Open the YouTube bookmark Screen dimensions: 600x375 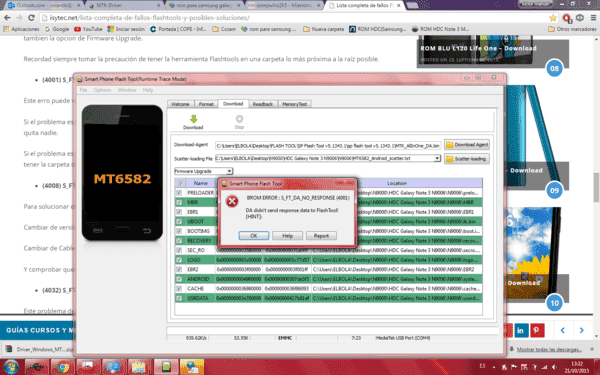click(88, 29)
